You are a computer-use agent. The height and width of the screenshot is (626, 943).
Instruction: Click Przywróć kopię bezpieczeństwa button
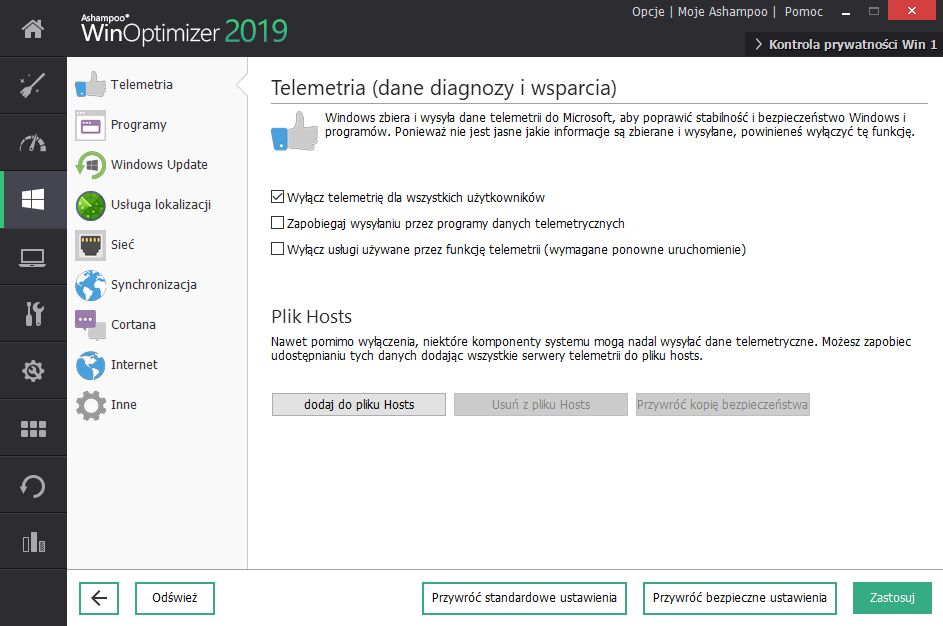click(x=722, y=405)
